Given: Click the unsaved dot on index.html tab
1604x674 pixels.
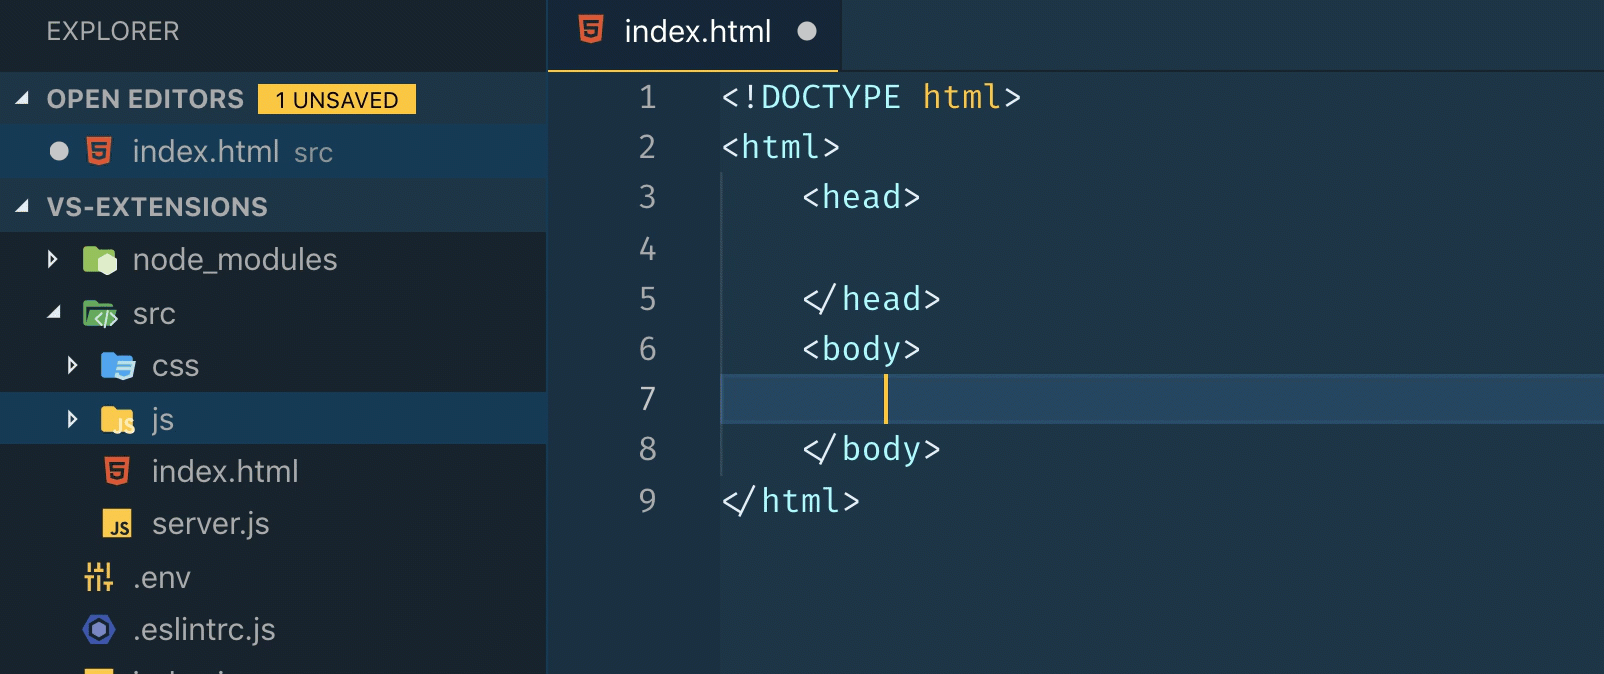Looking at the screenshot, I should point(807,32).
